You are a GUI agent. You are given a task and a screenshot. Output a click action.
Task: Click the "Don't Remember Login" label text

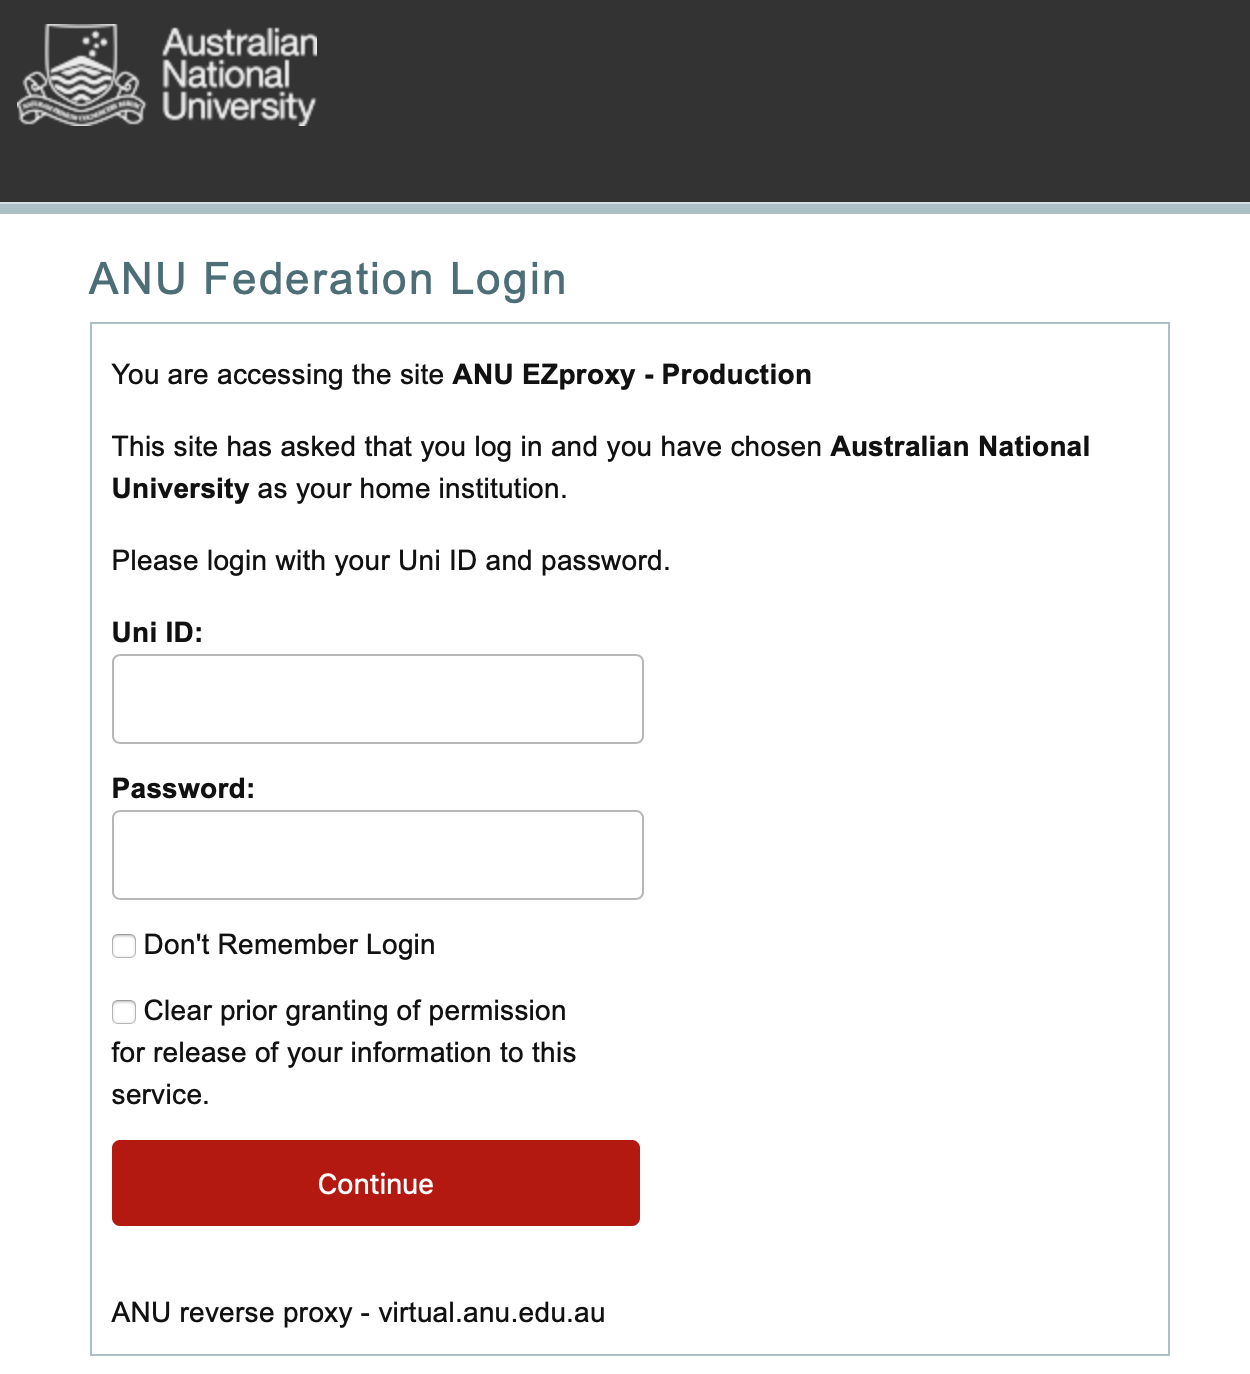(x=290, y=945)
